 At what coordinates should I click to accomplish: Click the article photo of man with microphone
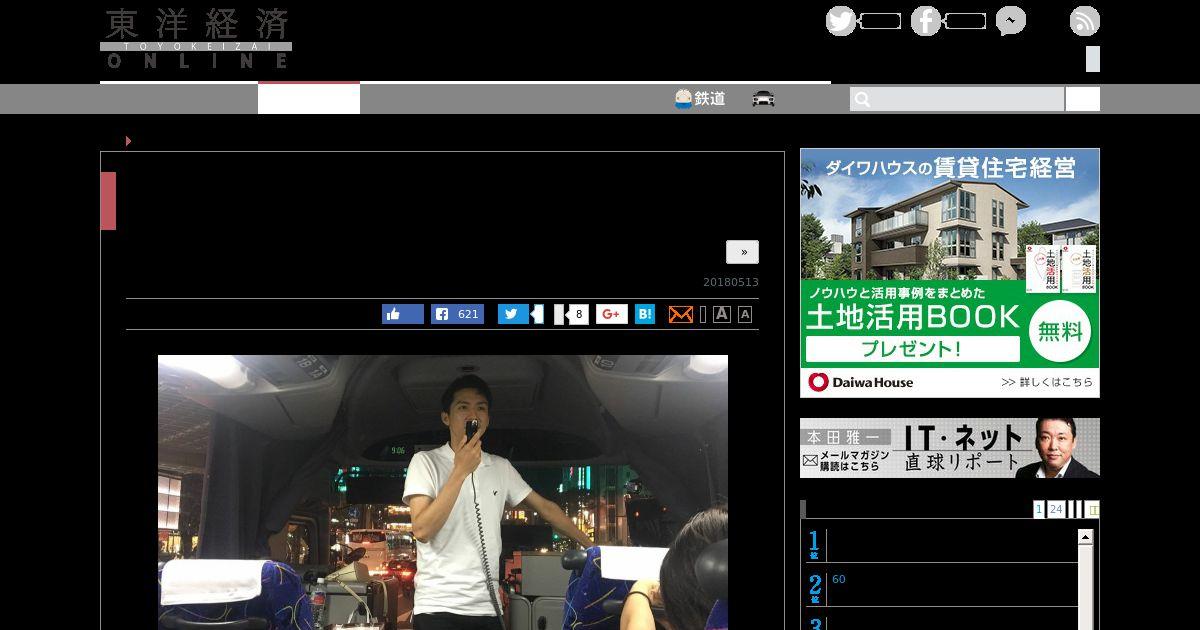443,492
